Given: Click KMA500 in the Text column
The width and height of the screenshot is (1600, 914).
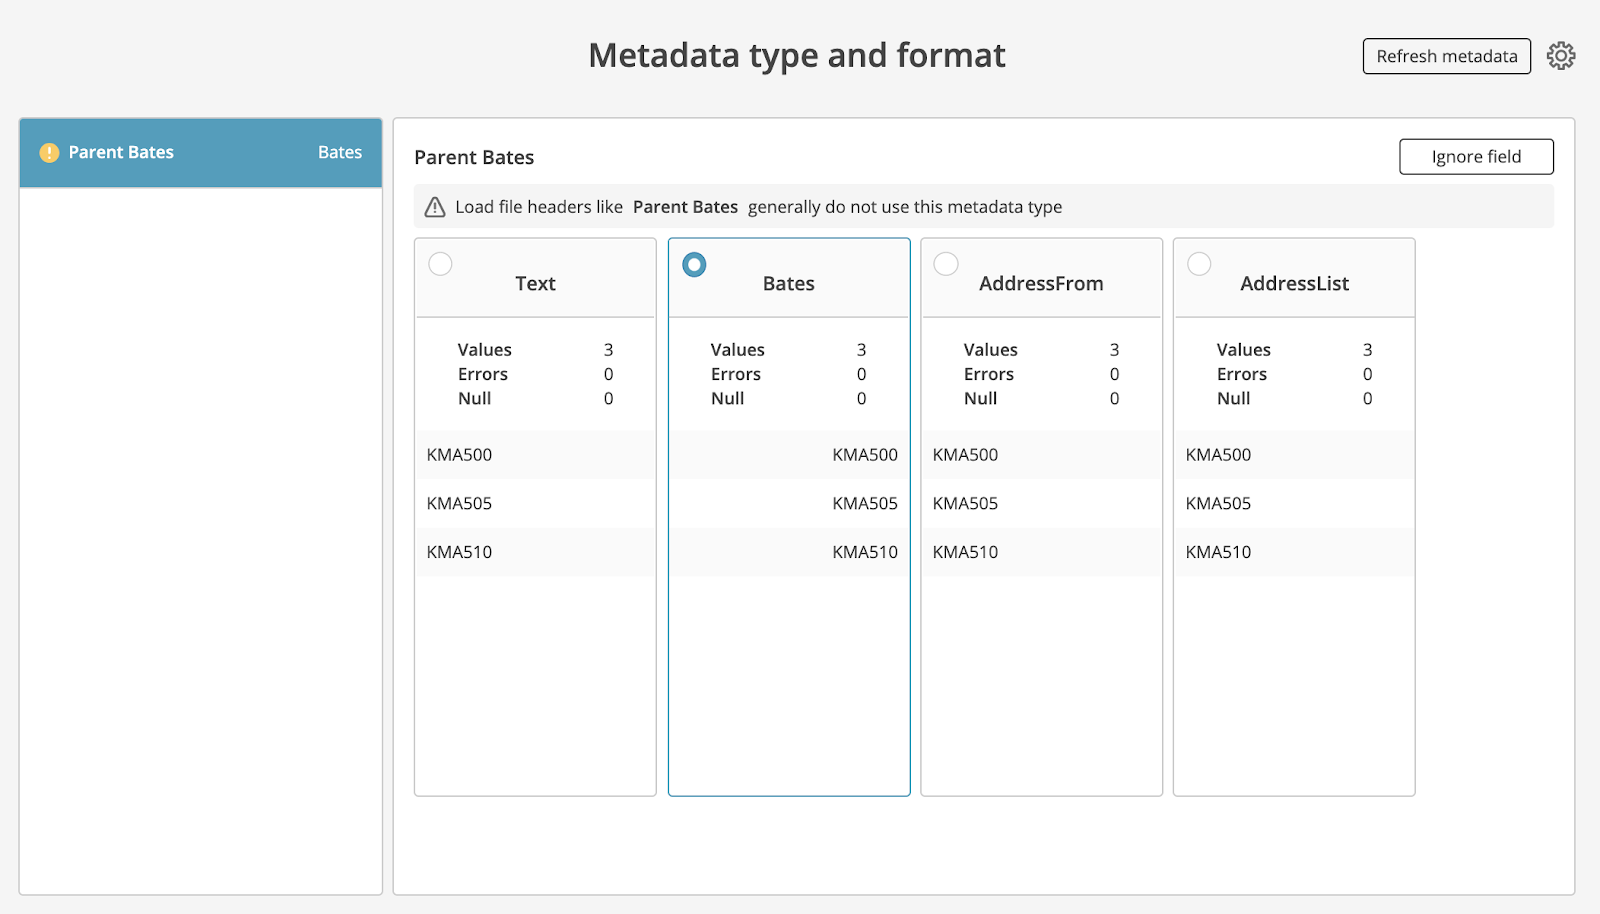Looking at the screenshot, I should [459, 455].
